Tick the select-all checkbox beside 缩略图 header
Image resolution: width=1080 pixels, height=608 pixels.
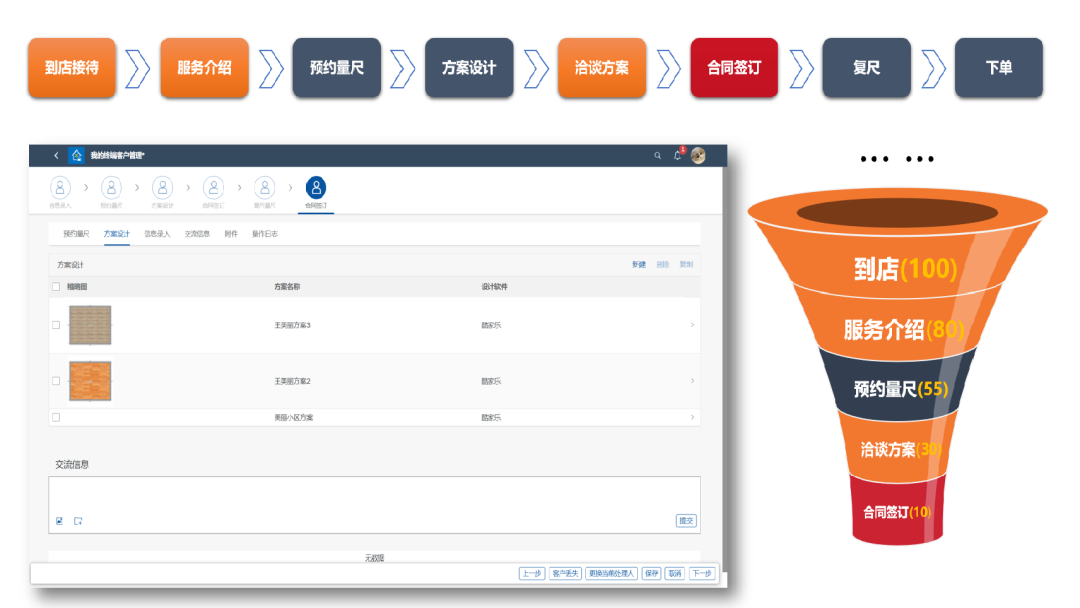point(56,286)
